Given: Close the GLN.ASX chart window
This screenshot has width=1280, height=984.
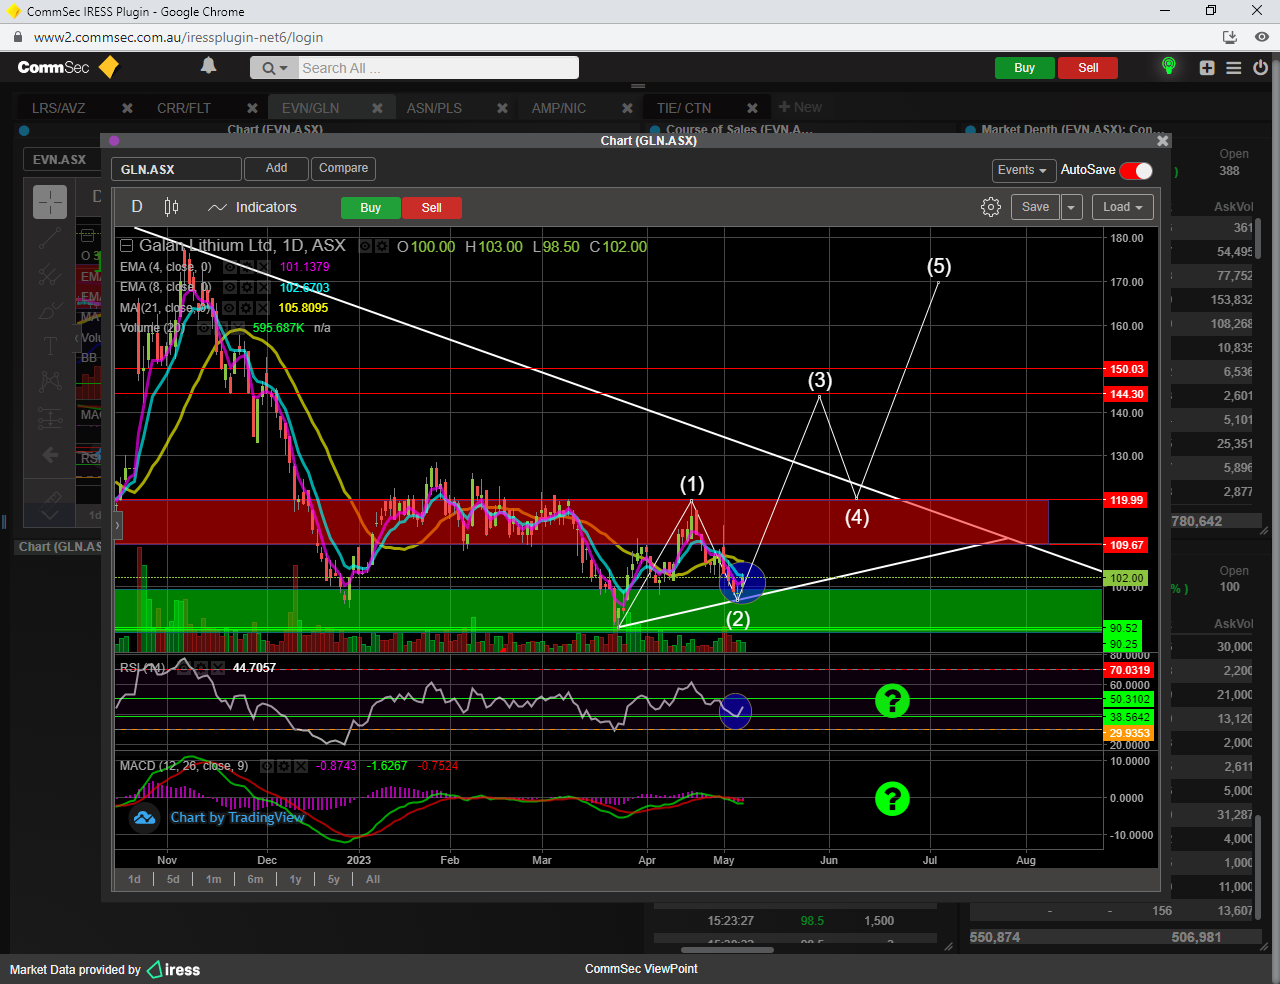Looking at the screenshot, I should point(1162,141).
